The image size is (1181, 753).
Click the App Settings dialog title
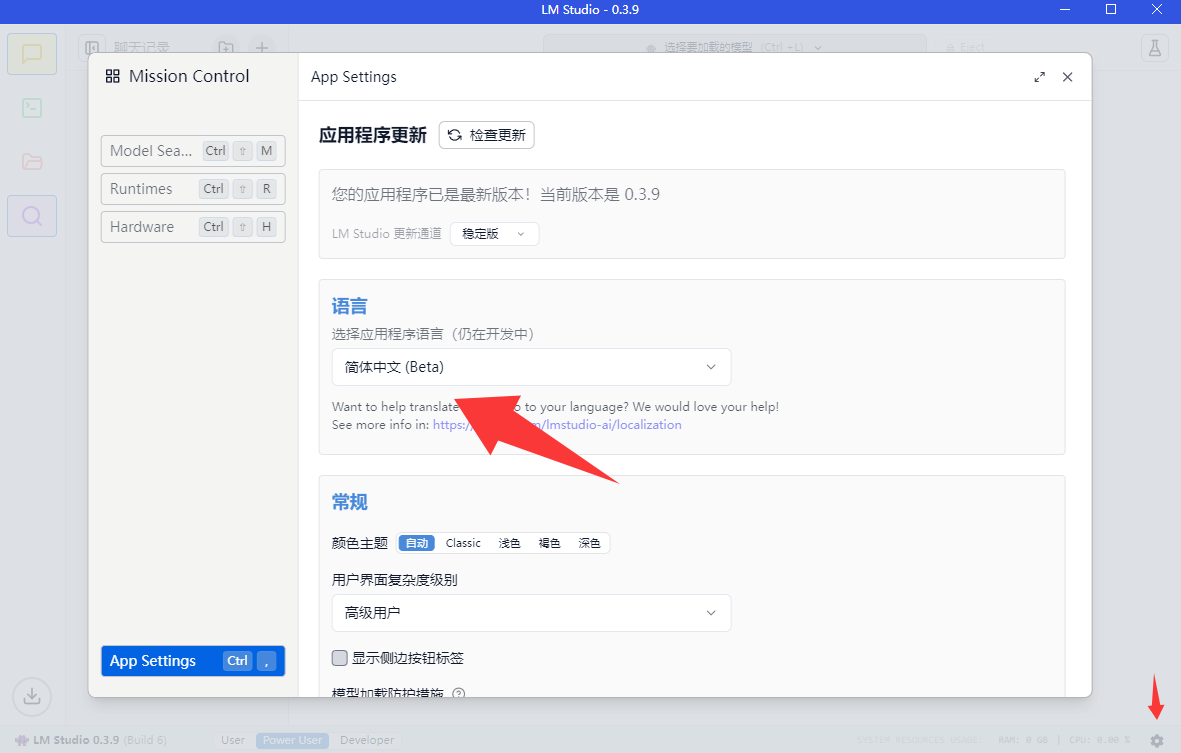pyautogui.click(x=353, y=77)
